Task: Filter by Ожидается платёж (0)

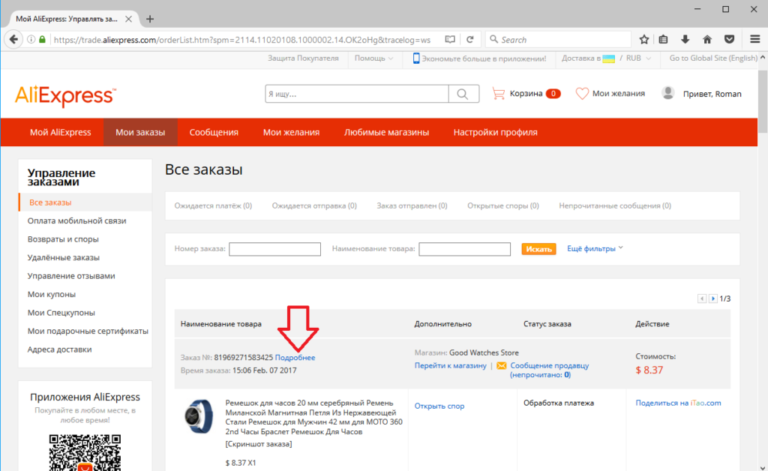Action: coord(213,206)
